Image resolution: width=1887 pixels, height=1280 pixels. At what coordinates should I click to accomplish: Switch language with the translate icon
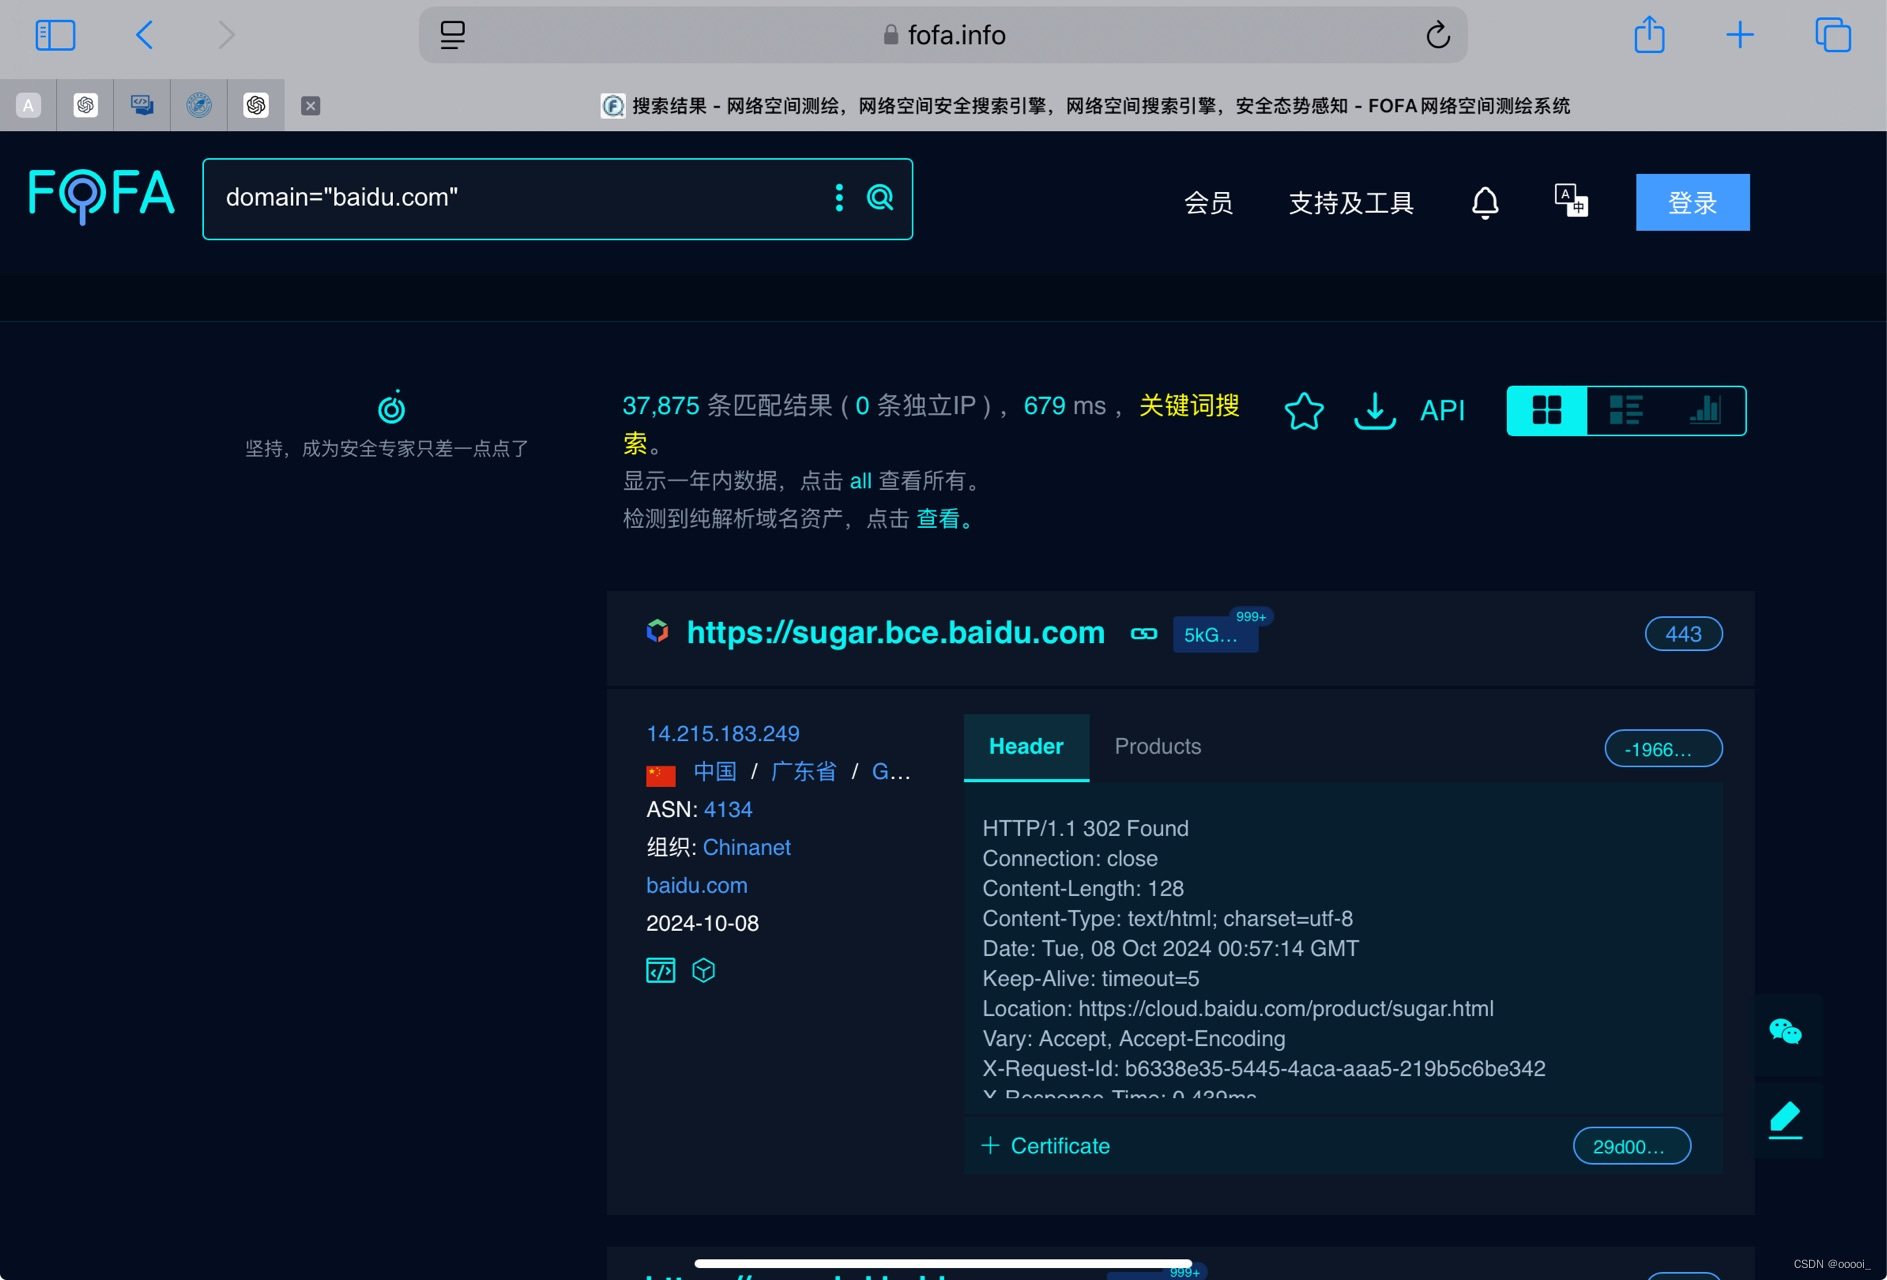[x=1571, y=201]
